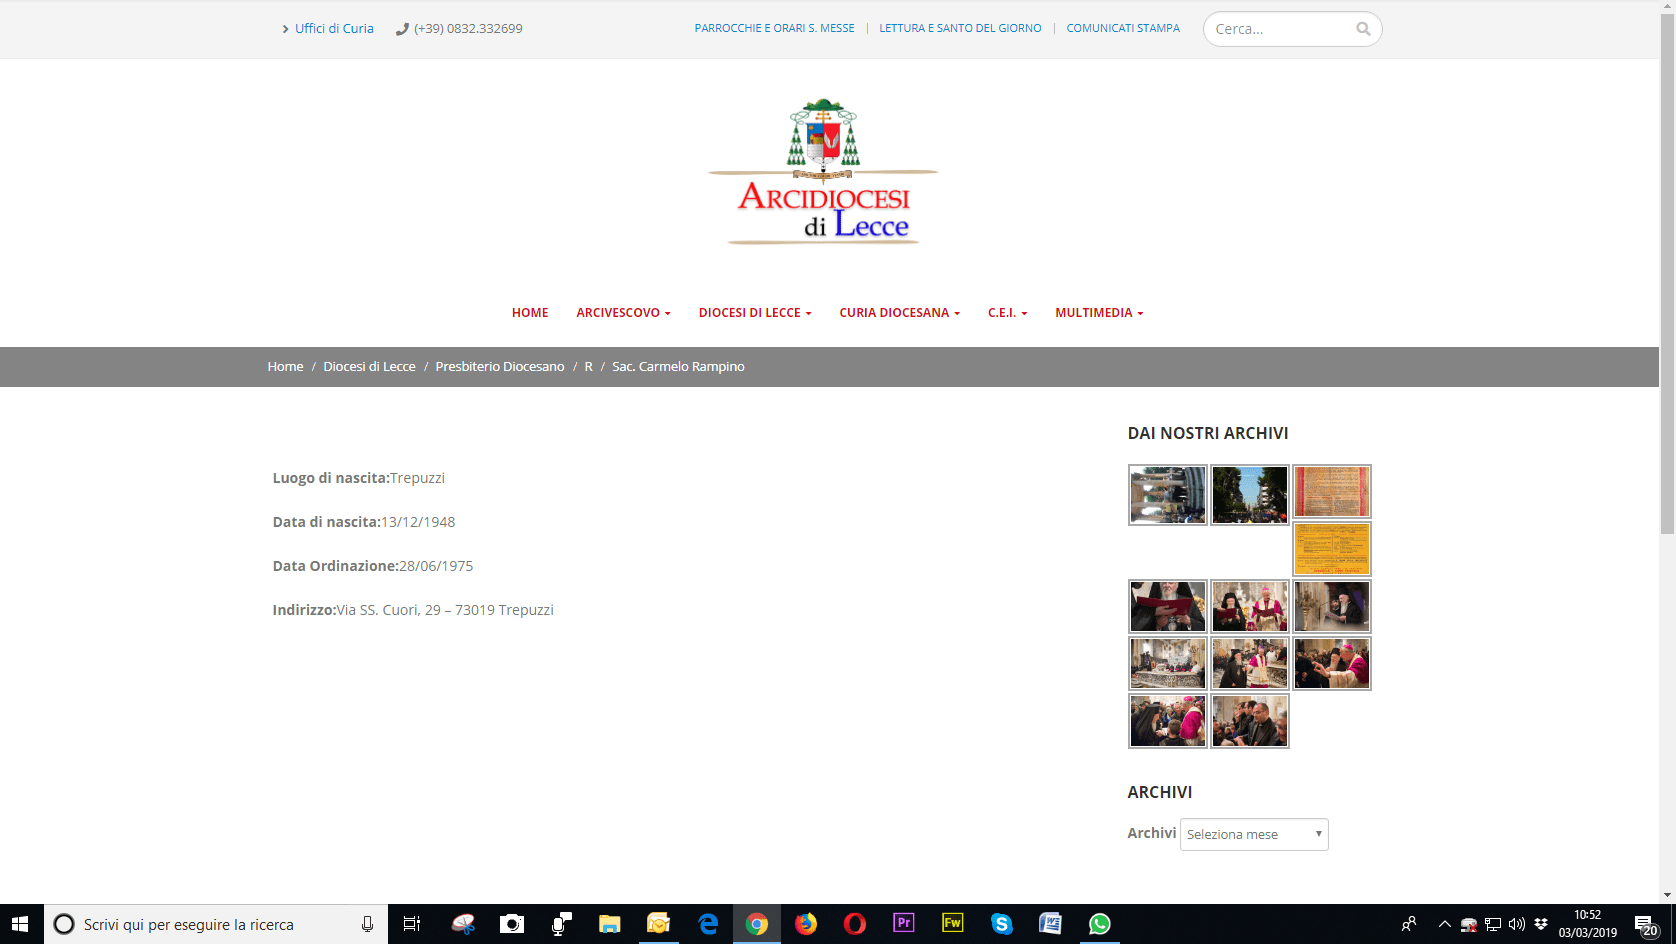Open thumbnail of bearded priest holding red book
Viewport: 1676px width, 944px height.
click(x=1168, y=606)
